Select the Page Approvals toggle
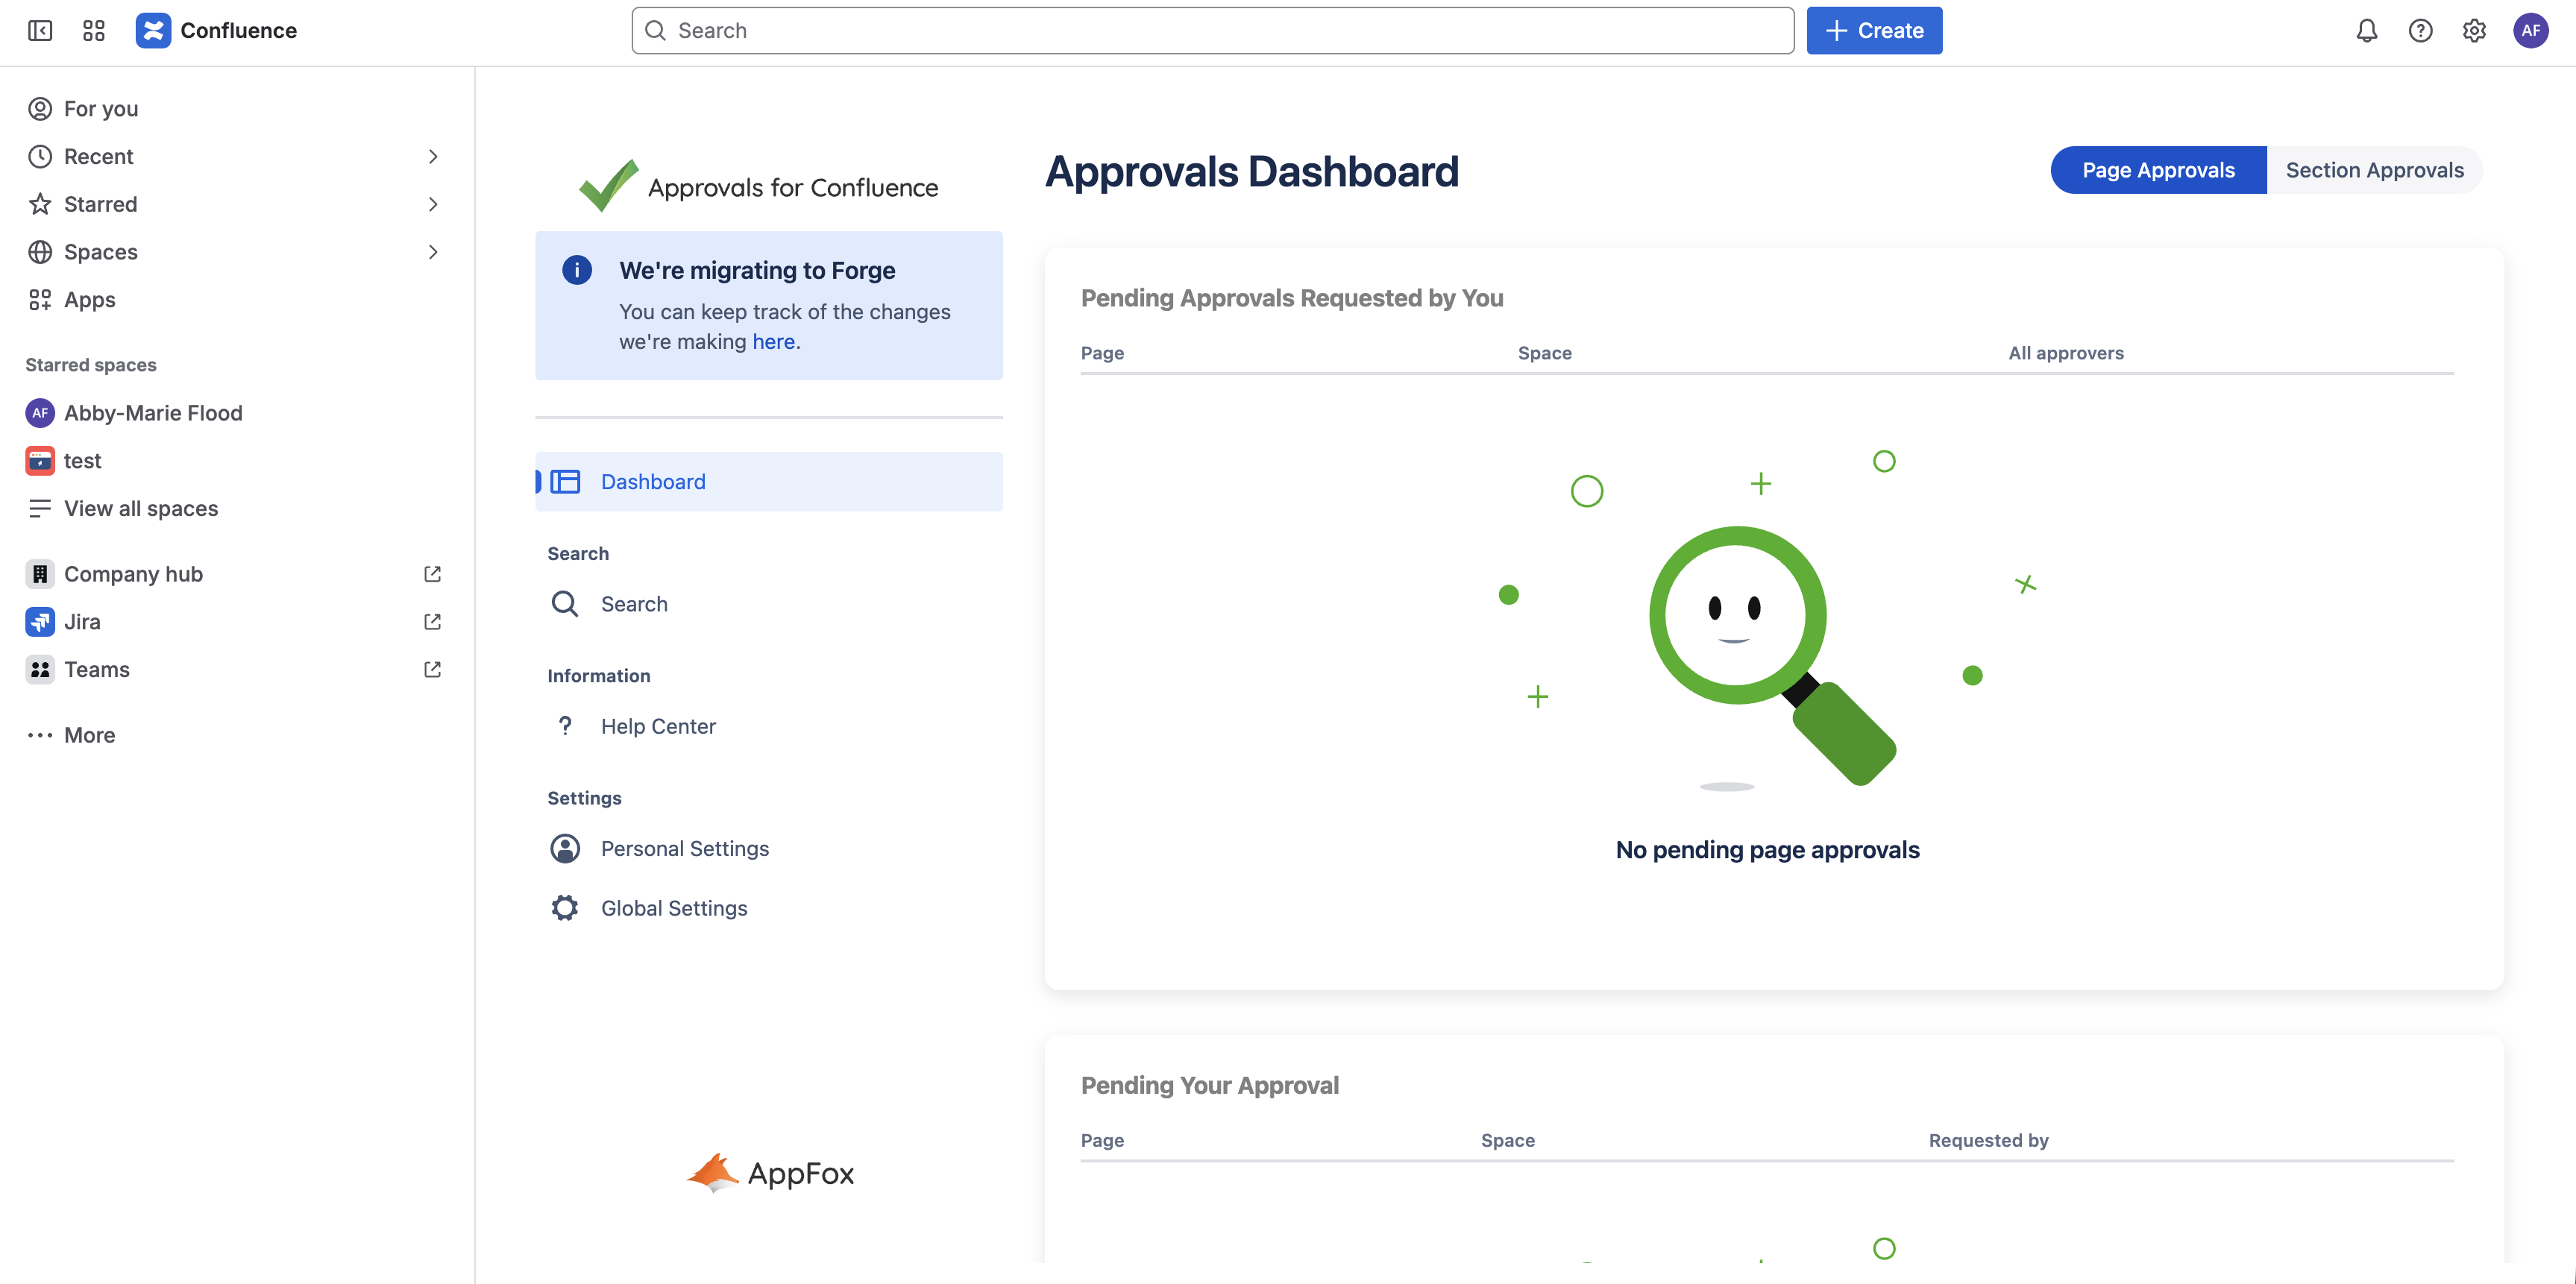Viewport: 2576px width, 1284px height. tap(2158, 170)
